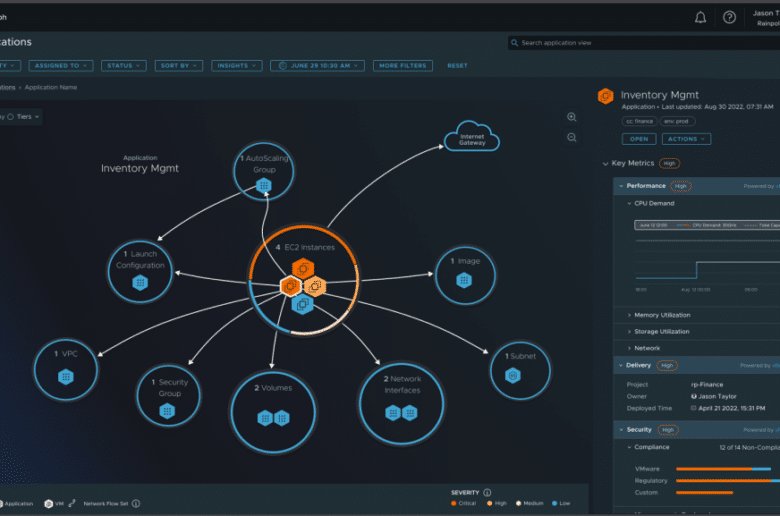Select the Internet Gateway cloud node
Screen dimensions: 780x516
pos(472,137)
